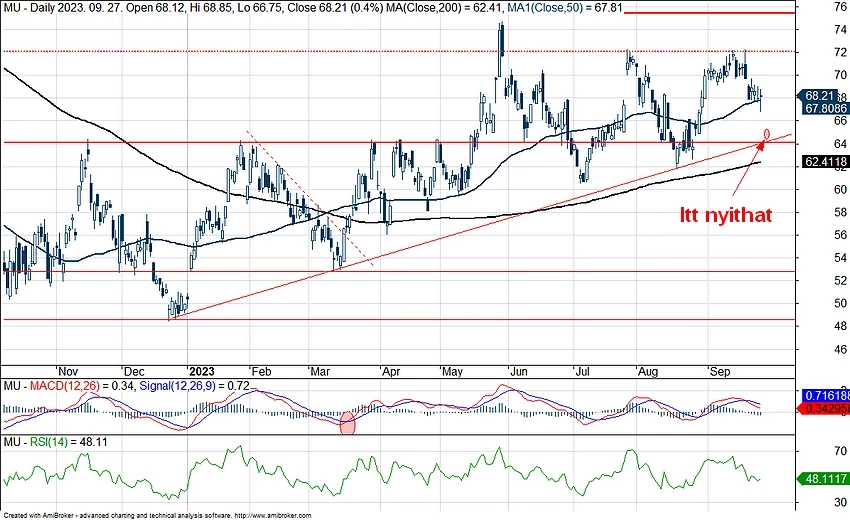
Task: Click the Jul label on time axis
Action: point(582,372)
